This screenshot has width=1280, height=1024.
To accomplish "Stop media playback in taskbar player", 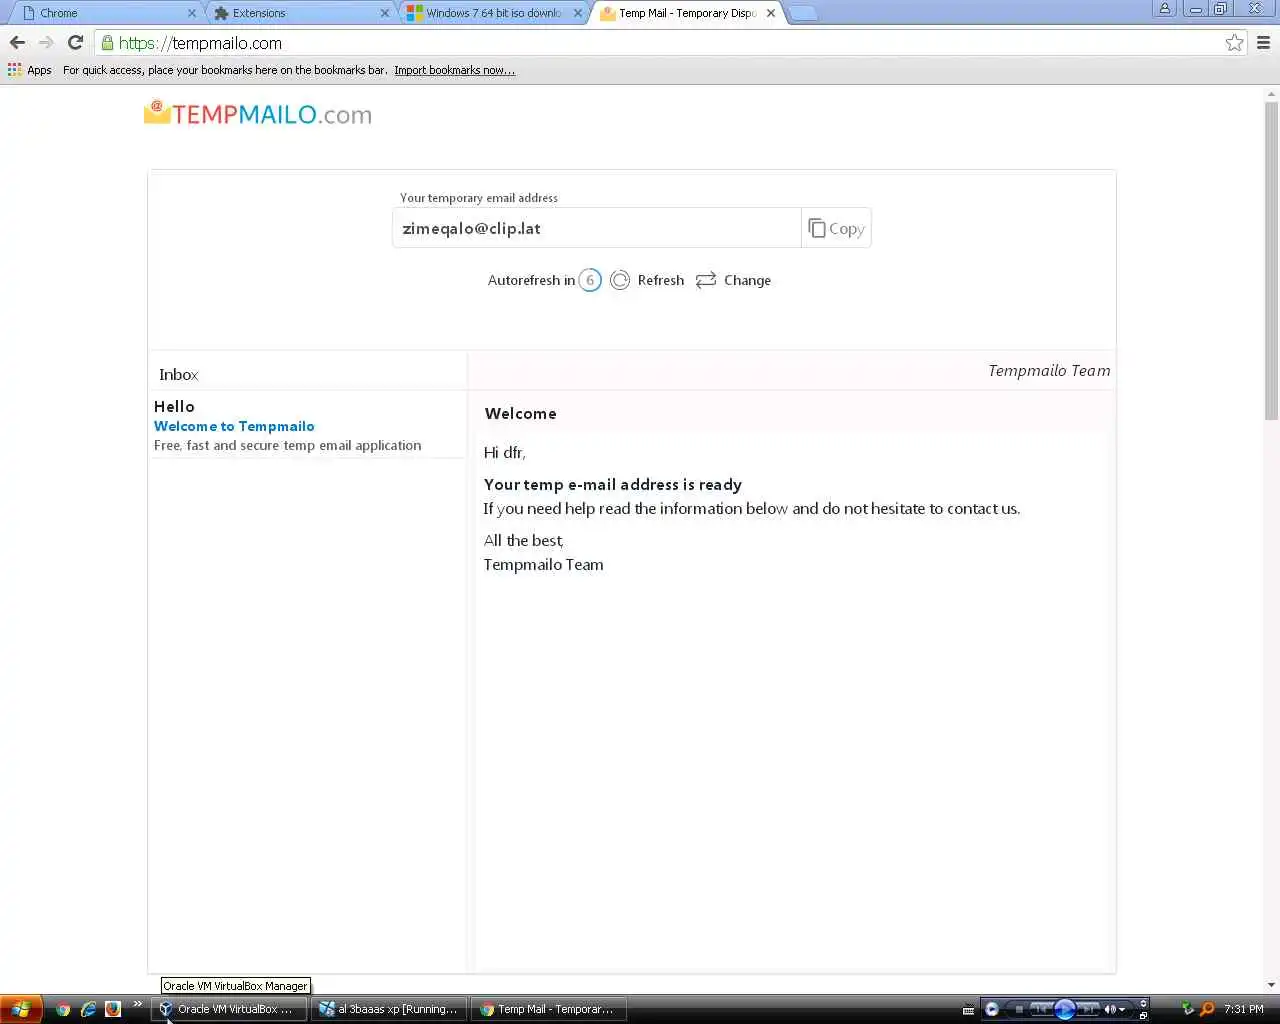I will (x=1019, y=1009).
